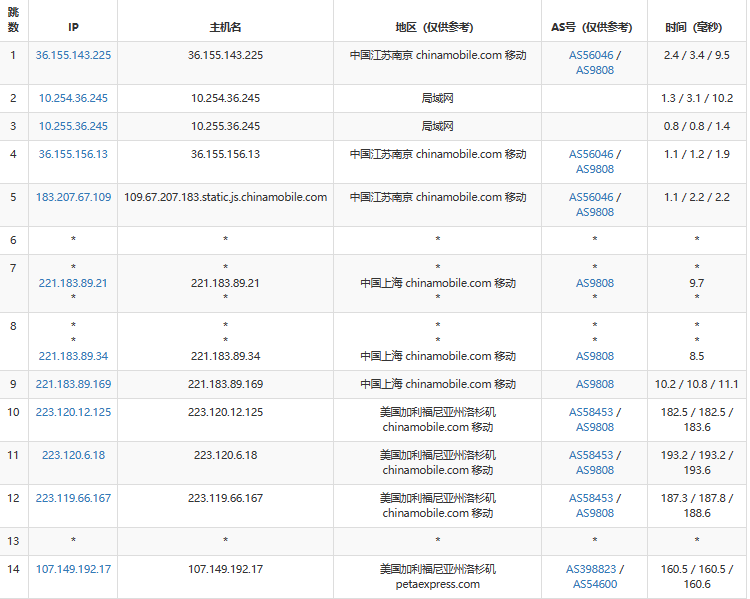The height and width of the screenshot is (599, 750).
Task: Open IP link 107.149.192.17
Action: pos(73,569)
